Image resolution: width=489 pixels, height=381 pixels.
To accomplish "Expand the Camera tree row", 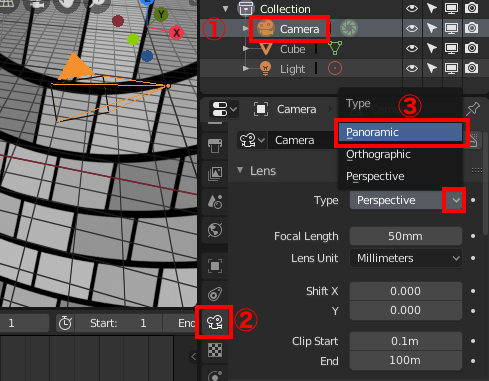I will 246,28.
